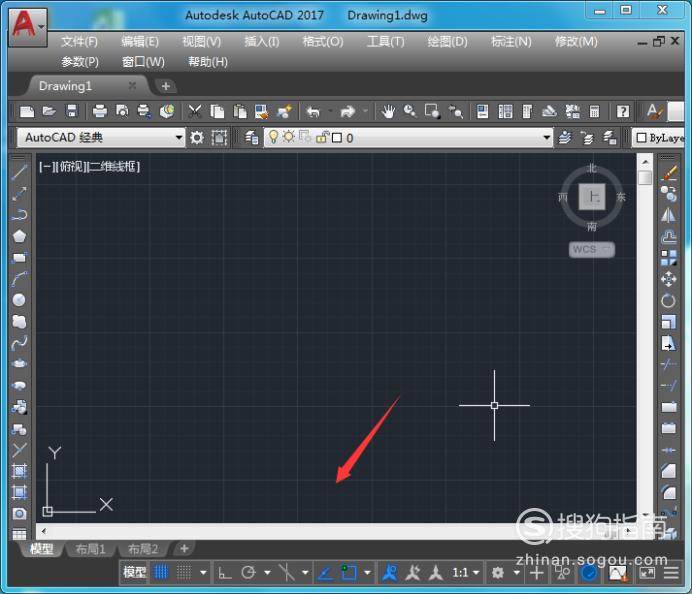Use Match Properties brush icon
The width and height of the screenshot is (692, 594).
(285, 112)
